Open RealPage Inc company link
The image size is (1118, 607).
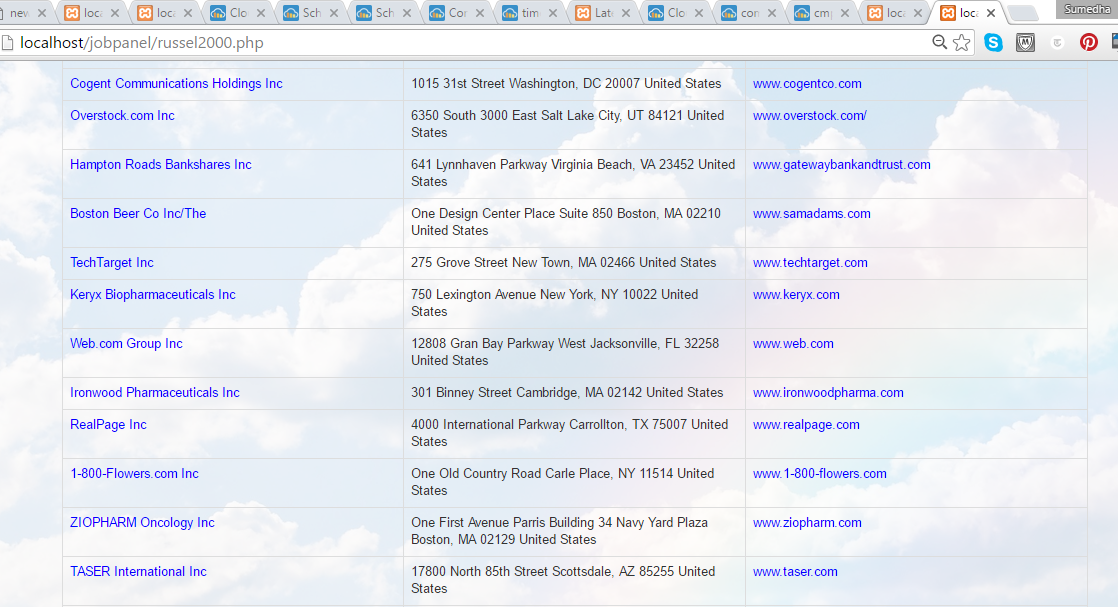(108, 424)
